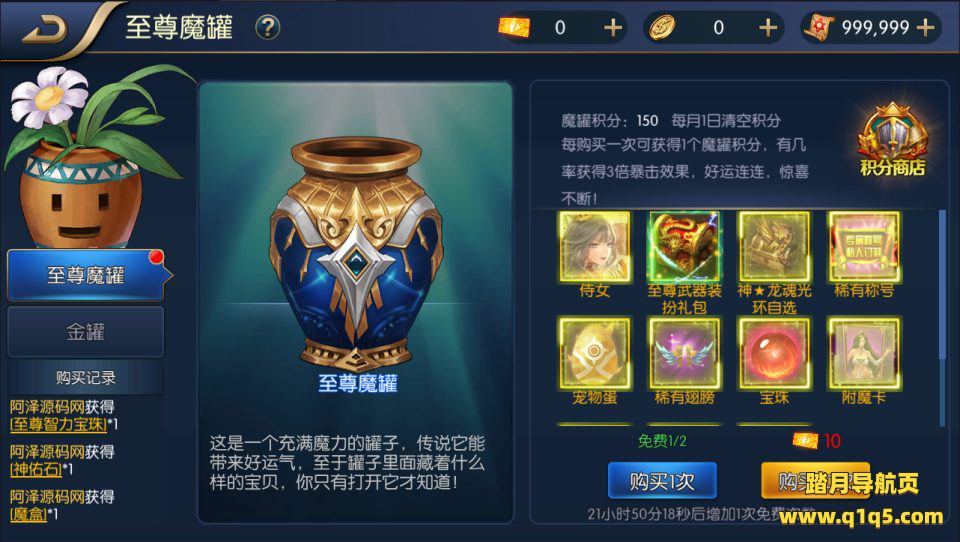Add tickets with the first plus button
The width and height of the screenshot is (960, 542).
(x=612, y=28)
